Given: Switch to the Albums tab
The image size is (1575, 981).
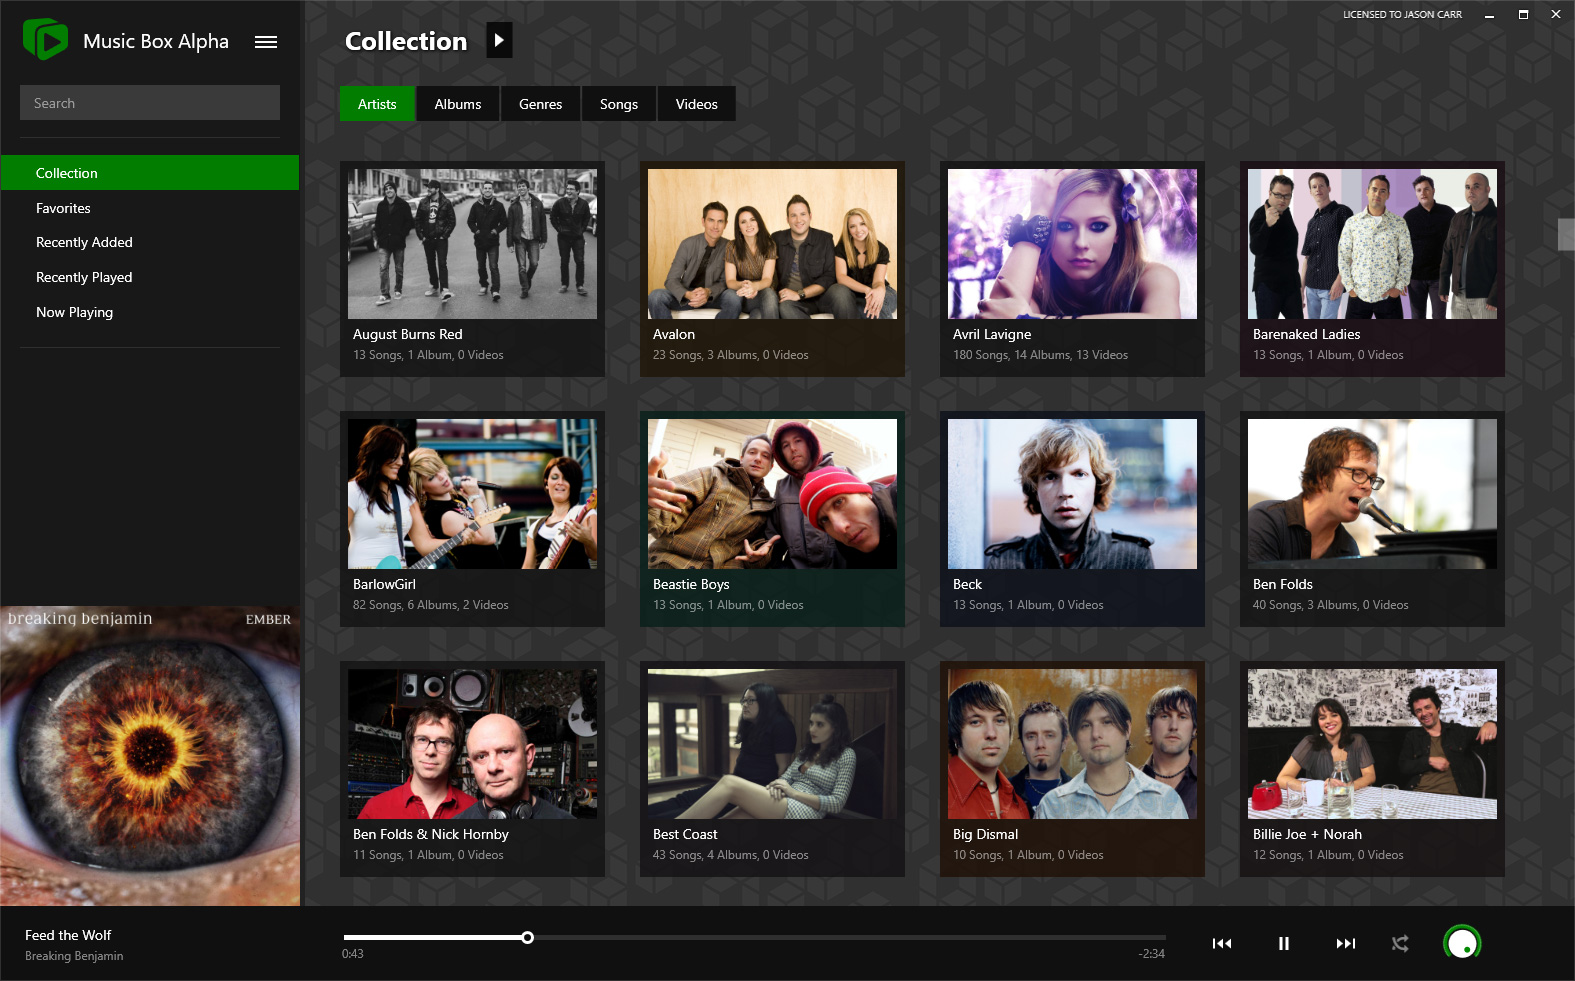Looking at the screenshot, I should tap(458, 104).
